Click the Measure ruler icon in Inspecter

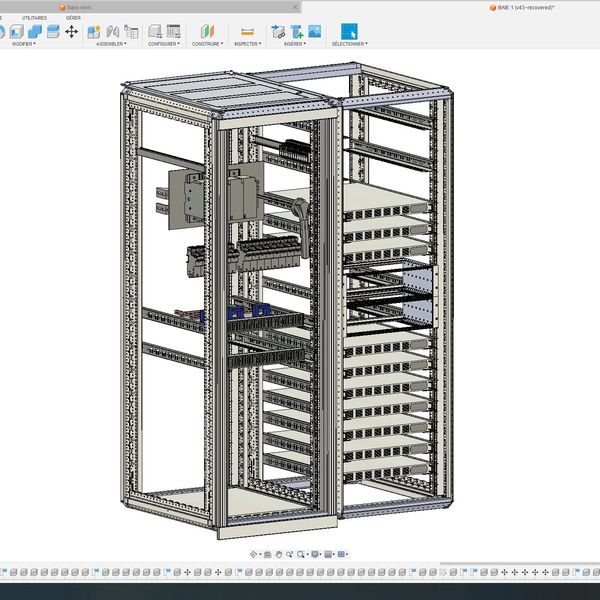[x=247, y=31]
